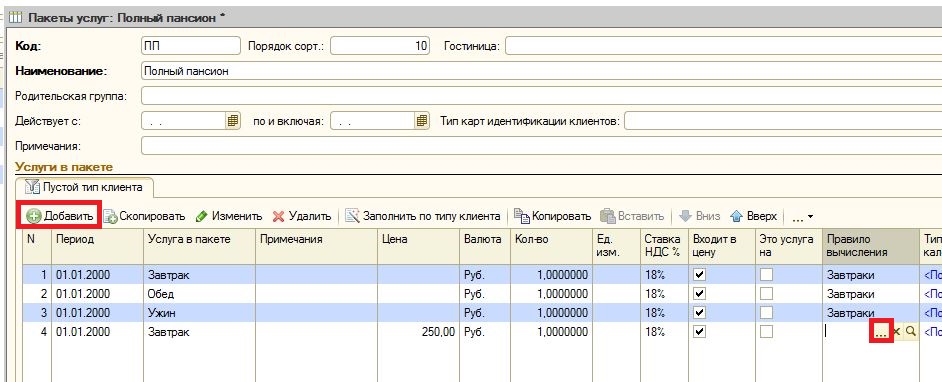
Task: Toggle Входит в цену checkbox for Обед row
Action: [x=700, y=294]
